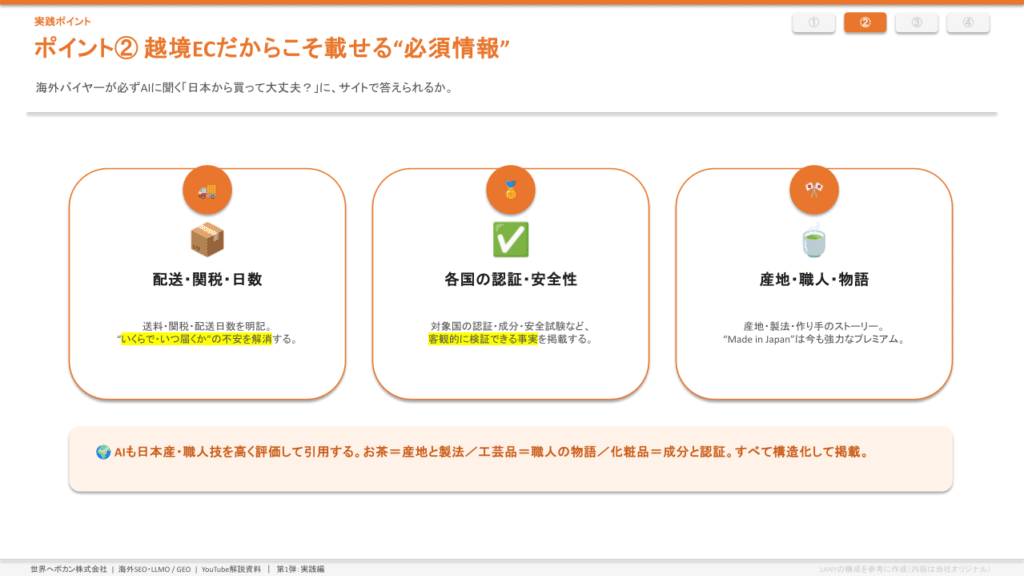This screenshot has width=1024, height=576.
Task: Click banner text AIも日本産・職人技を高く評価
Action: 492,452
